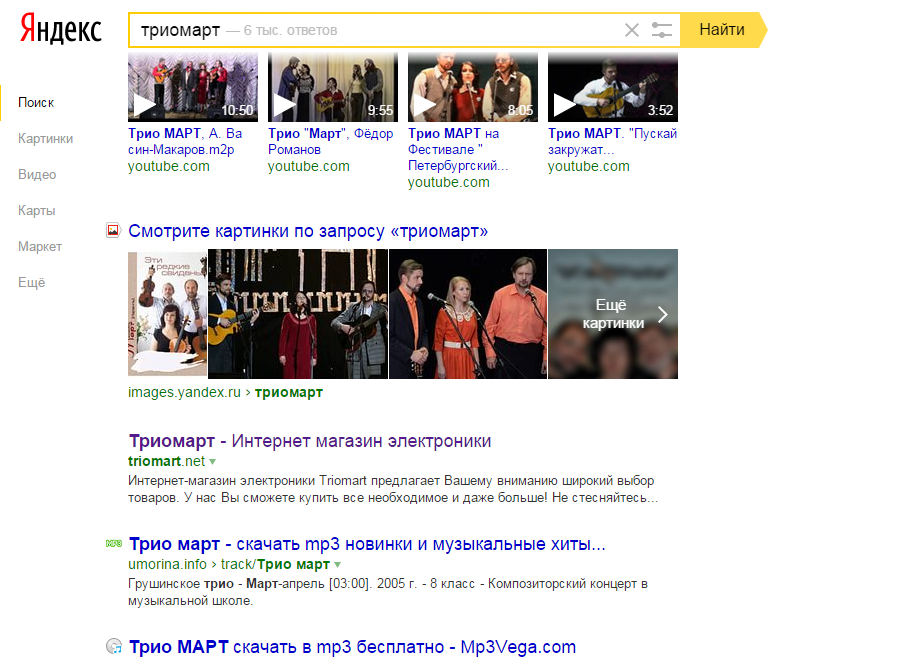Open Трио март - скачать mp3 новинки result
The height and width of the screenshot is (661, 918).
coord(367,544)
